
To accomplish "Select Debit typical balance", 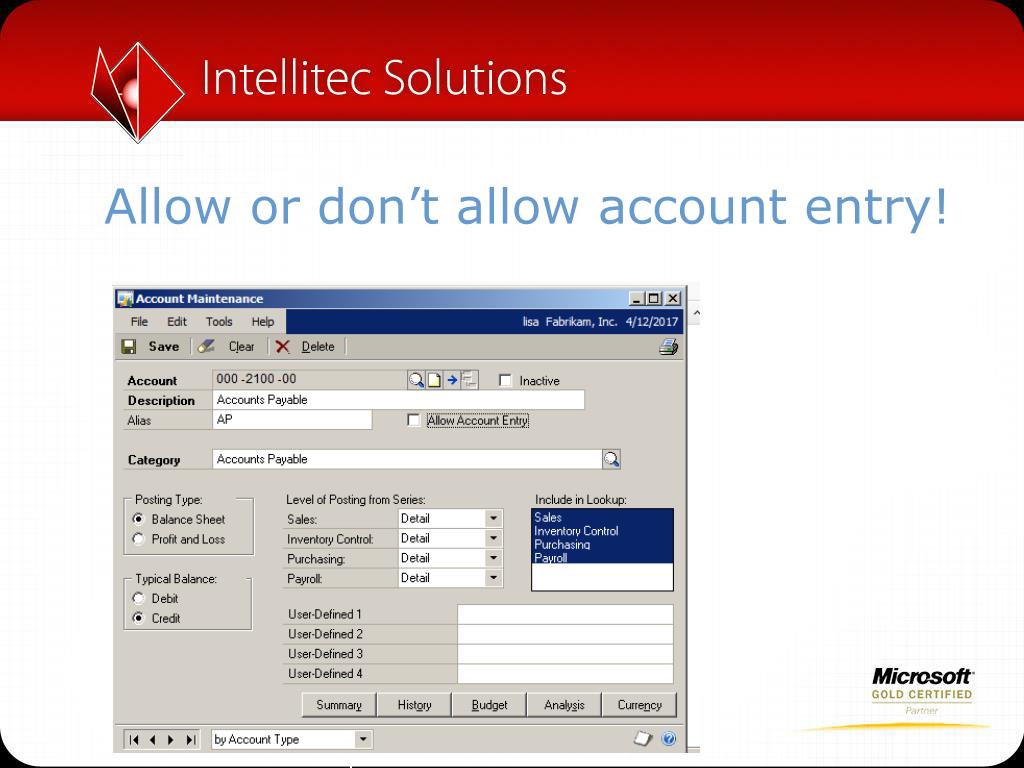I will tap(138, 598).
